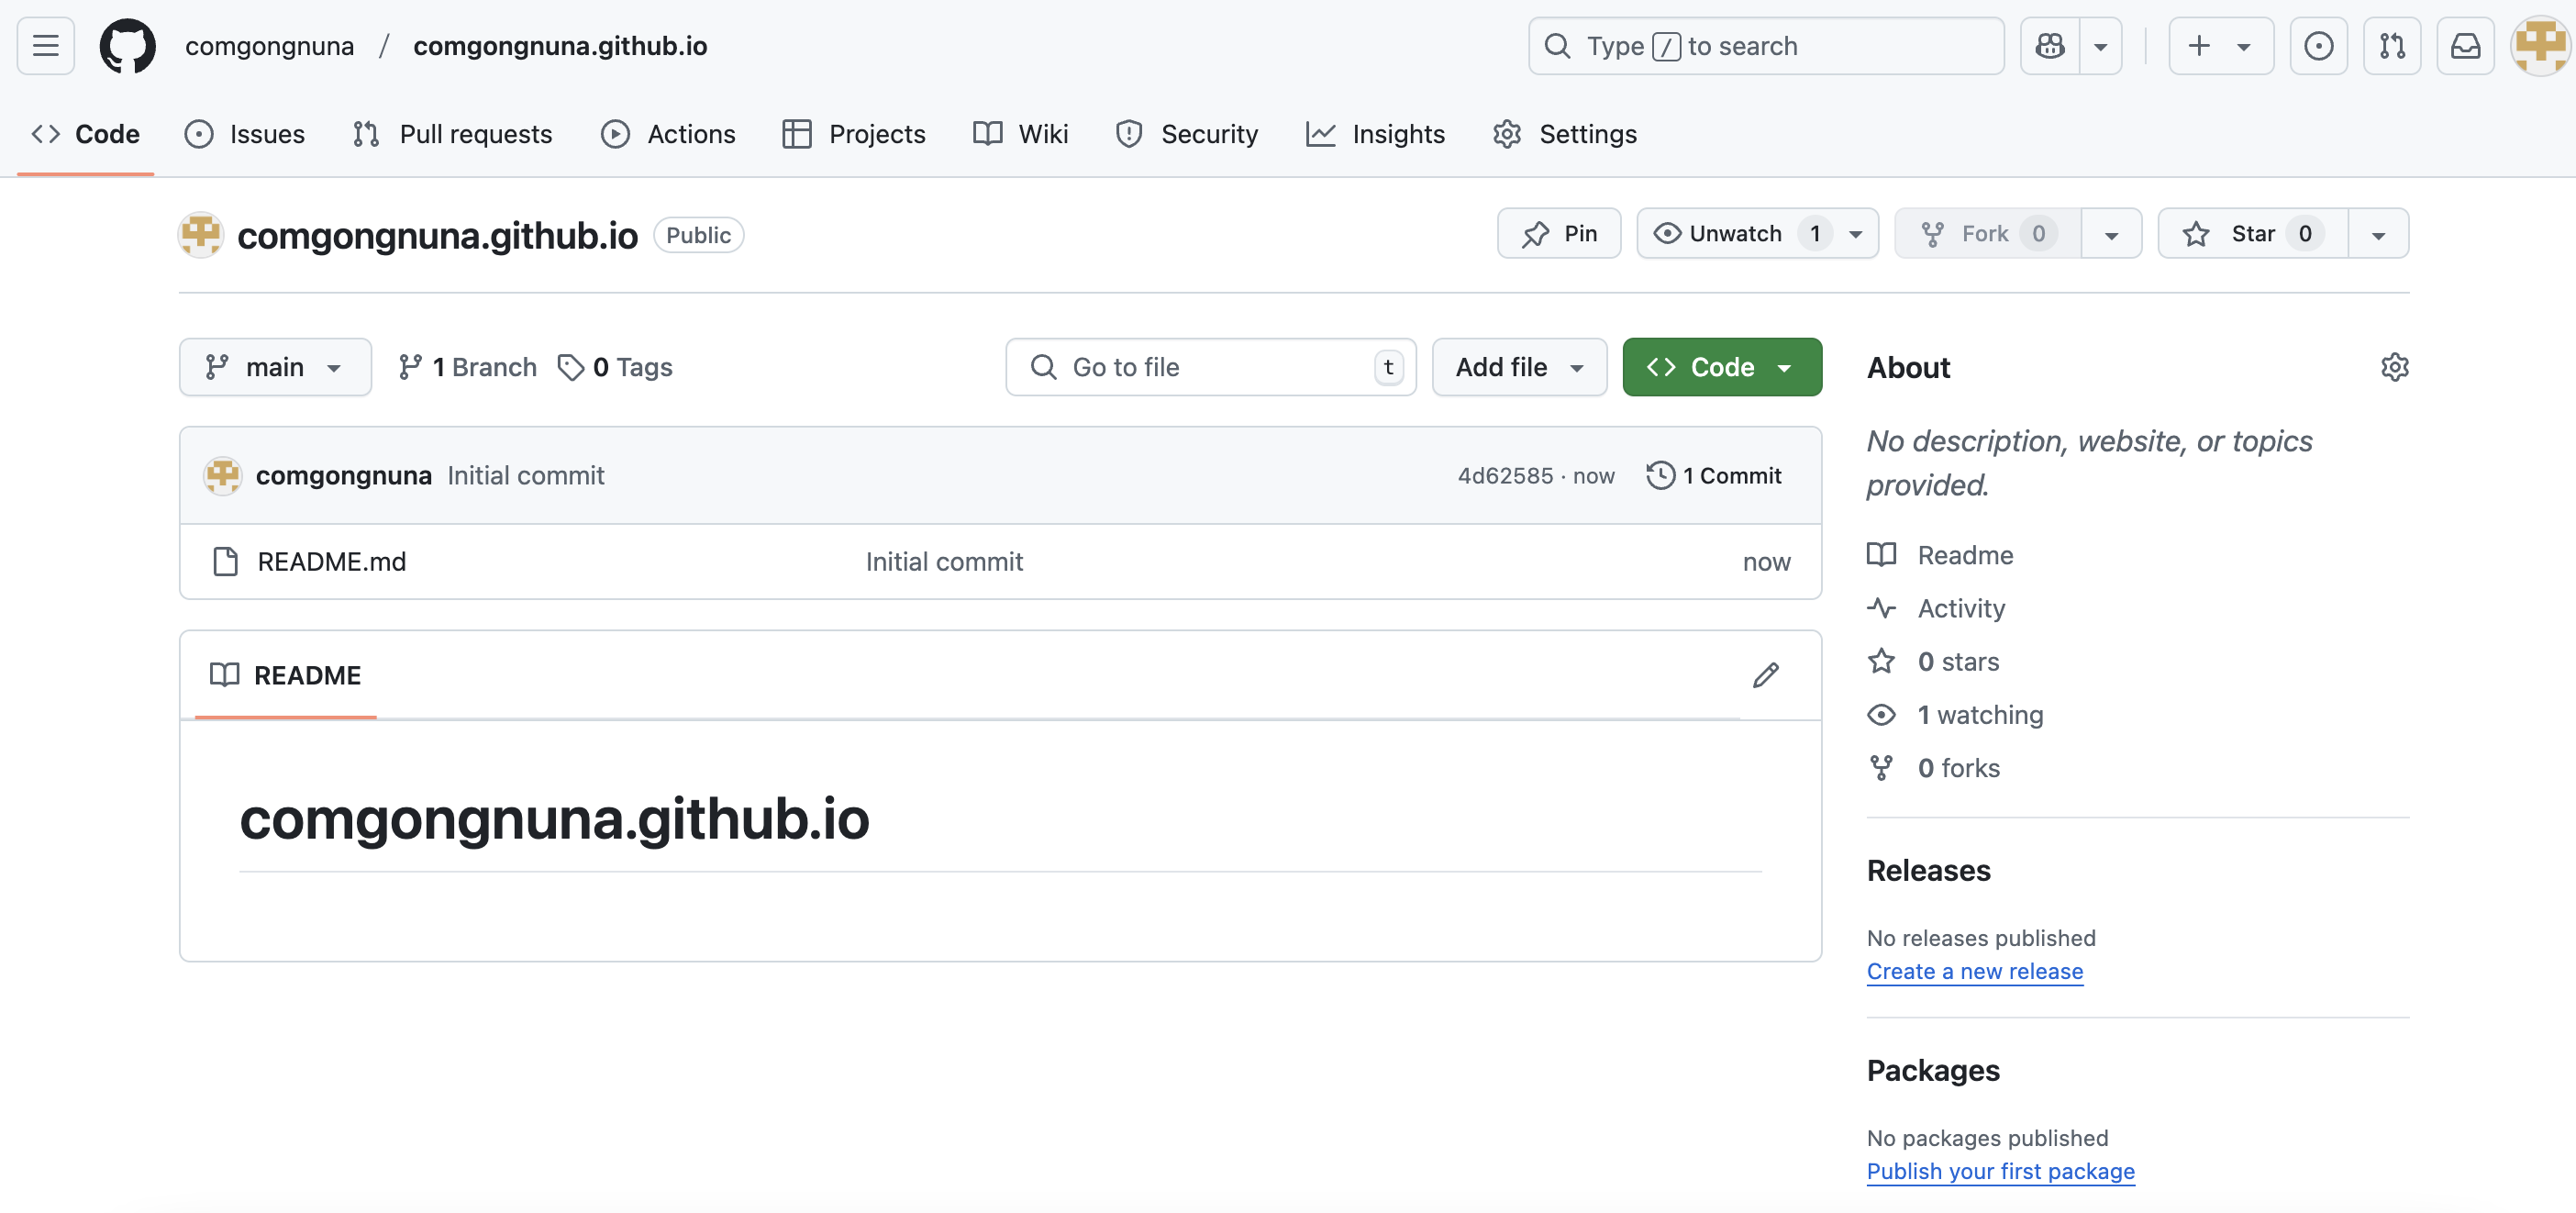Open pull requests icon in header

coord(2392,46)
